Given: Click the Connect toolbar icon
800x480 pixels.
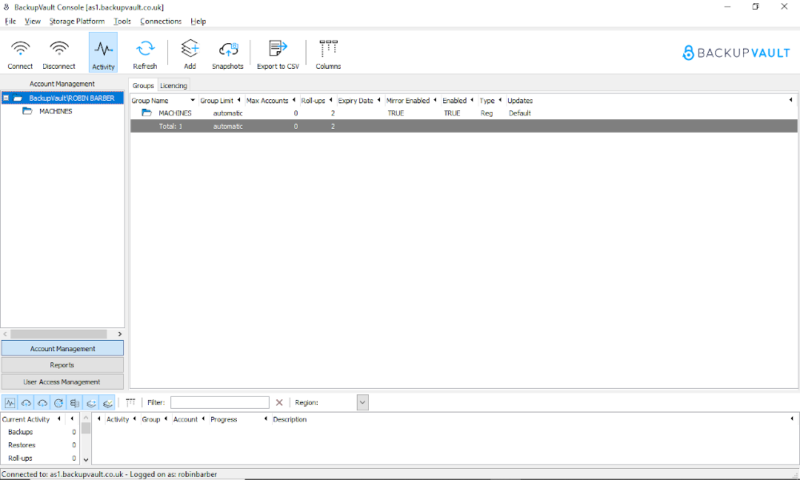Looking at the screenshot, I should (20, 52).
